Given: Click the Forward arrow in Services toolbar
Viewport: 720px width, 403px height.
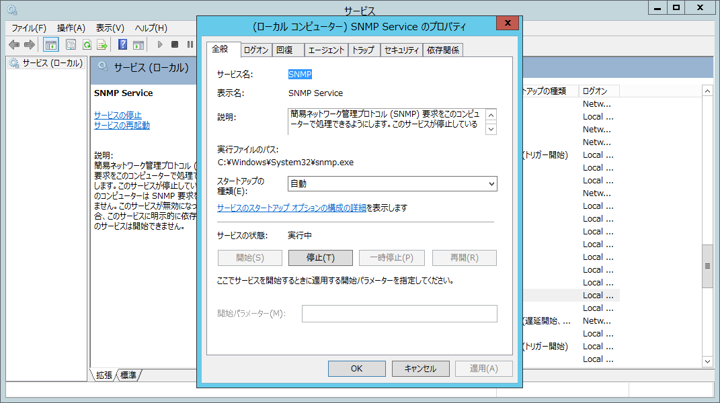Looking at the screenshot, I should click(29, 45).
